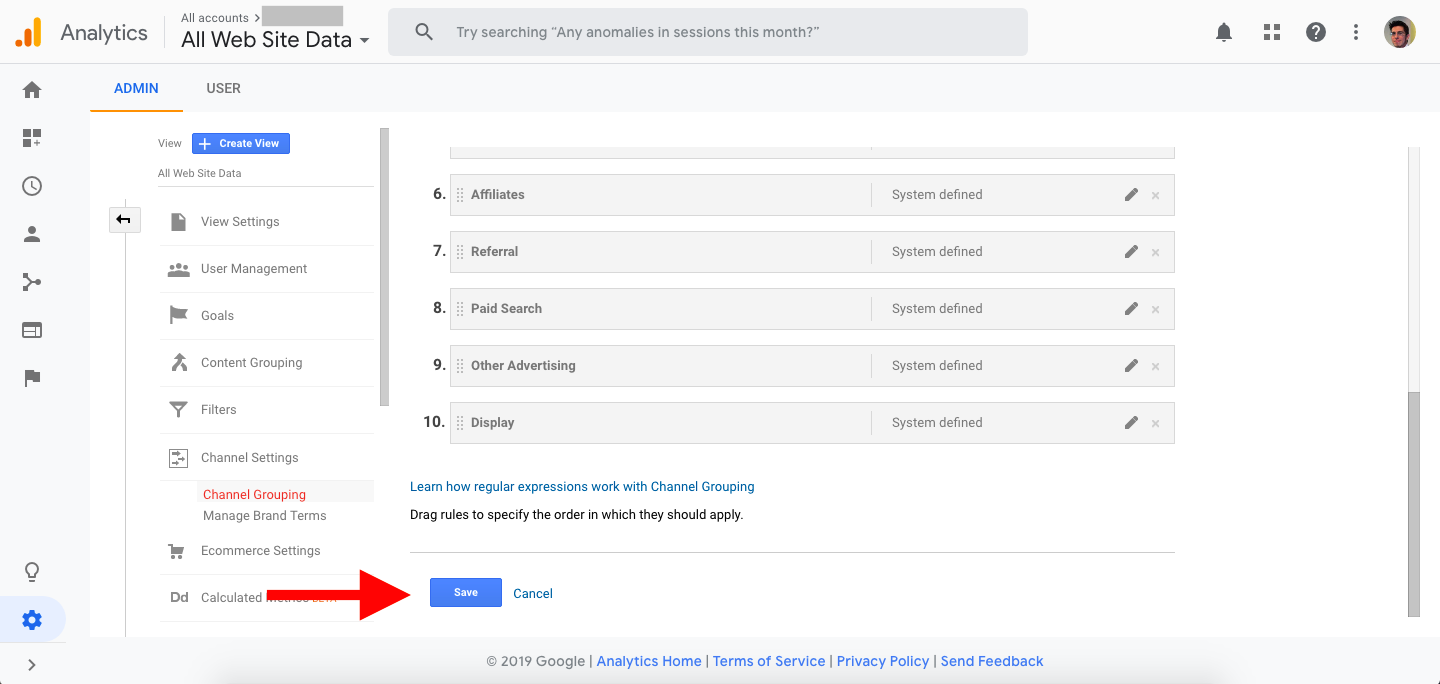Click the back arrow next to View Settings
This screenshot has height=684, width=1440.
pyautogui.click(x=124, y=219)
